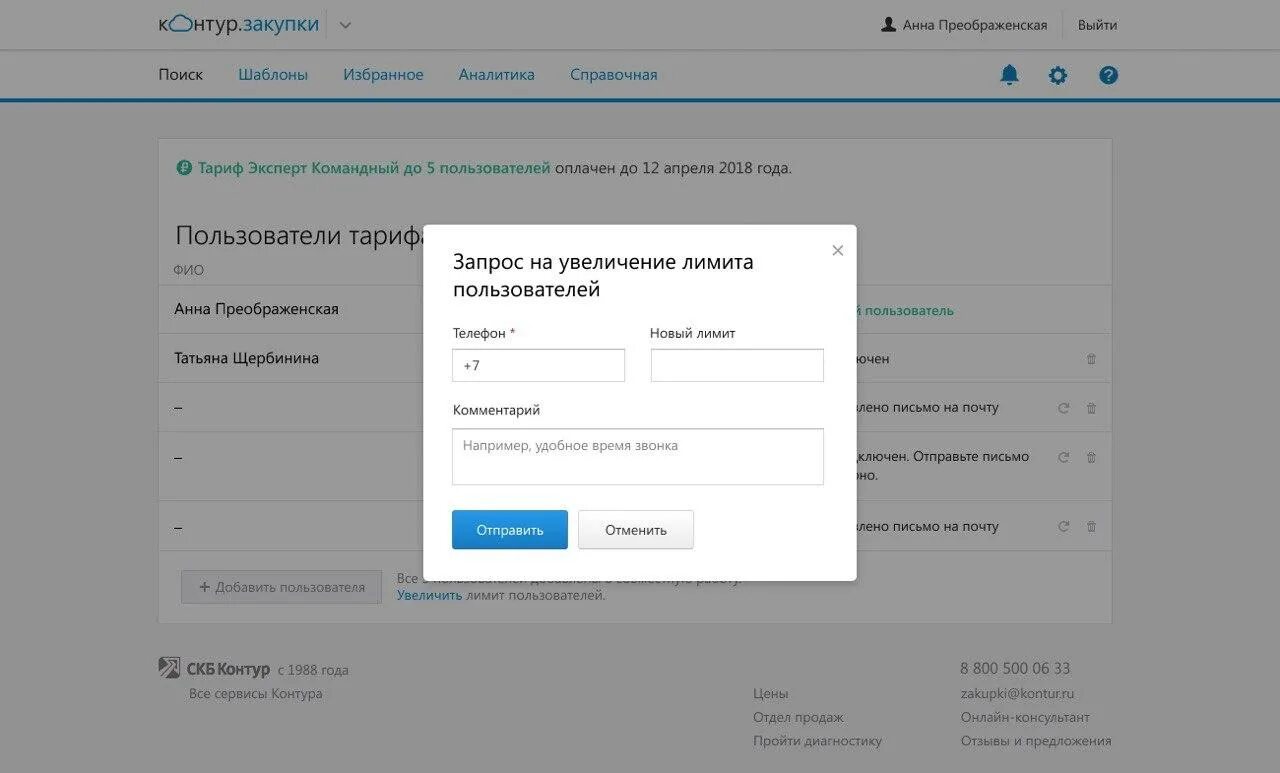This screenshot has width=1280, height=773.
Task: Click the Увеличить limit link
Action: [429, 595]
